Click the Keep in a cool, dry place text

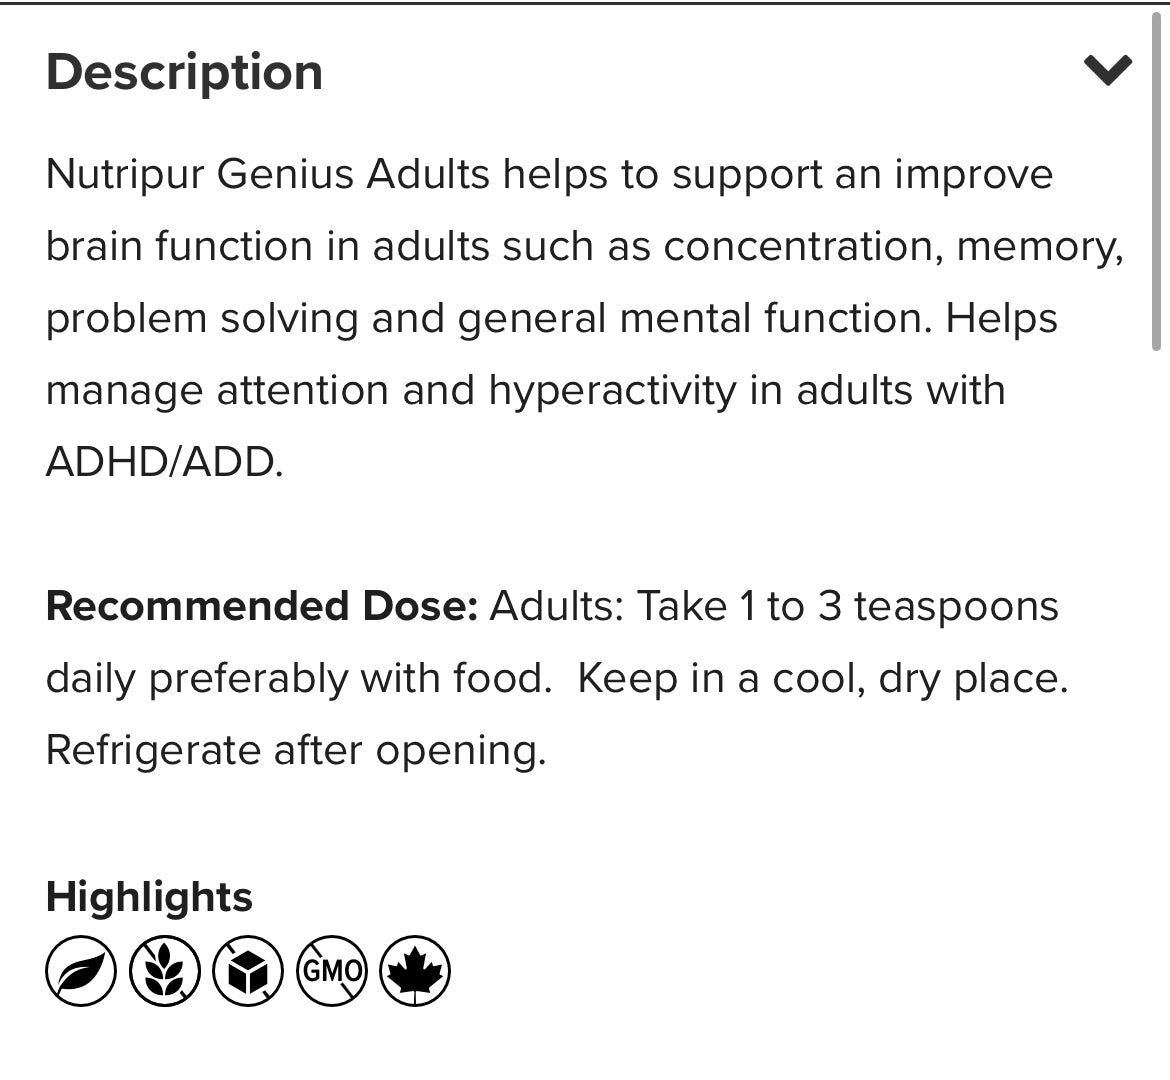822,678
